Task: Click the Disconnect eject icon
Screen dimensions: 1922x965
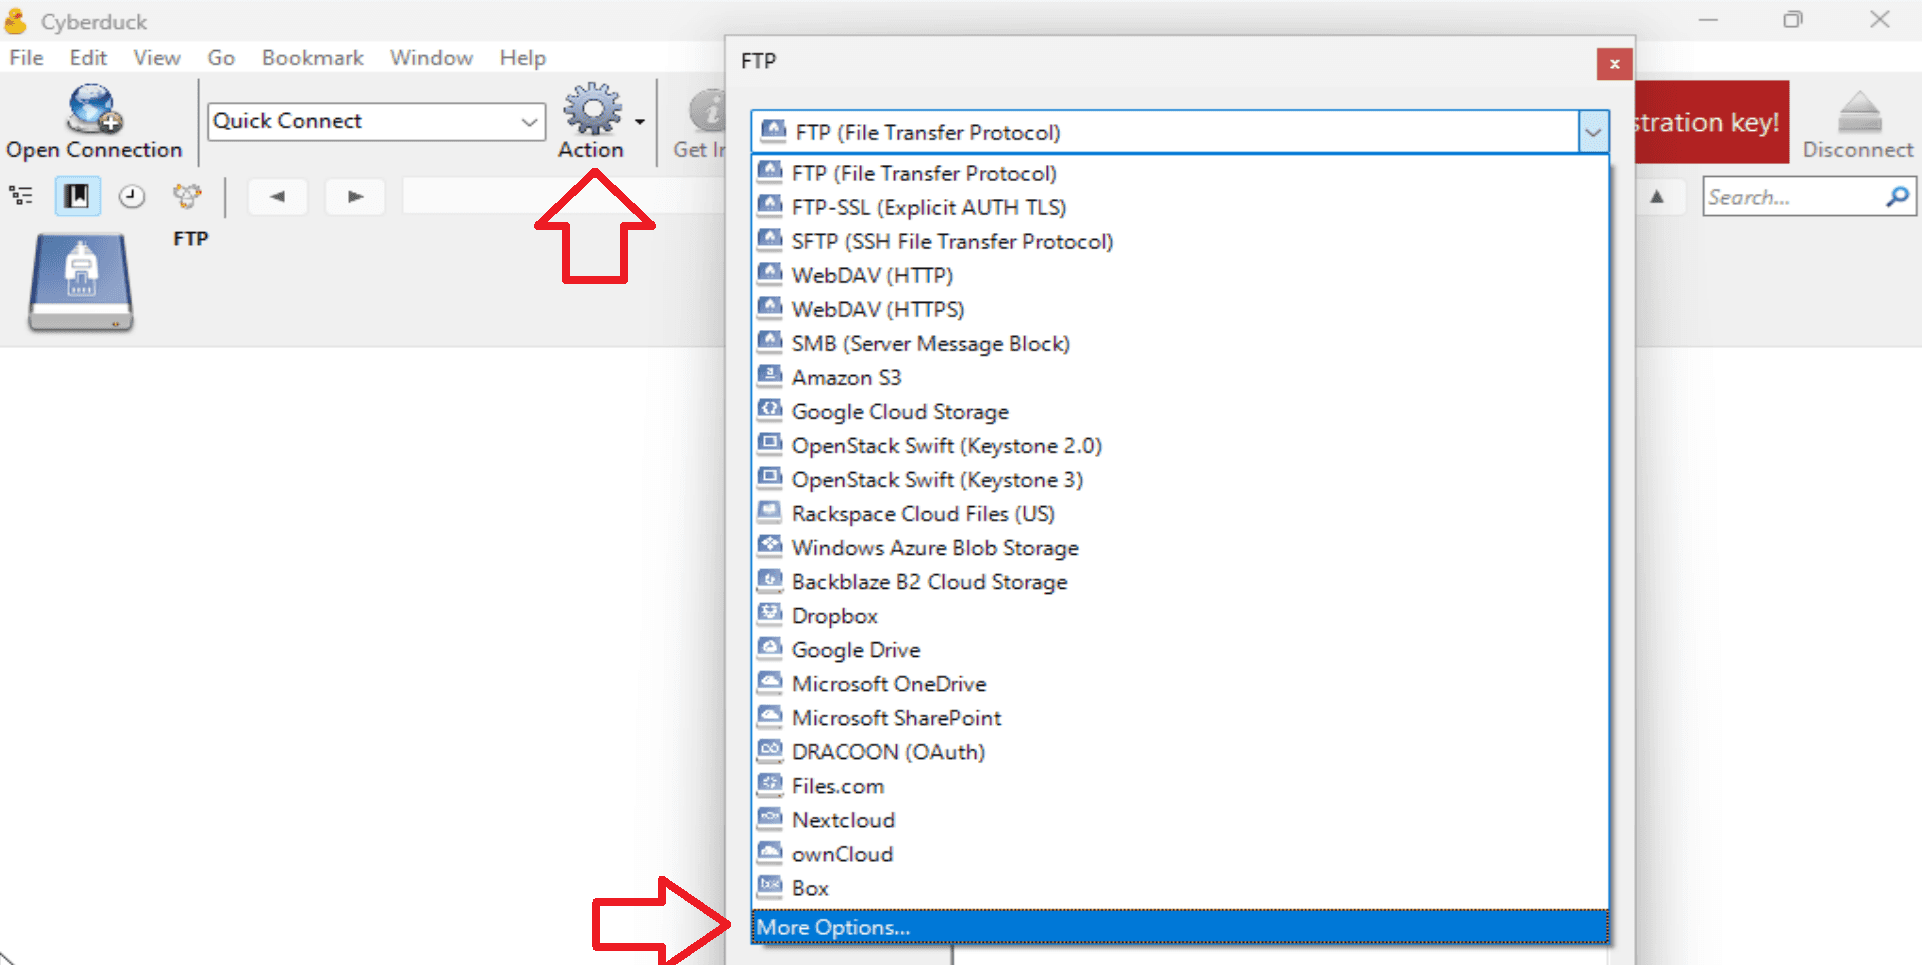Action: (1858, 112)
